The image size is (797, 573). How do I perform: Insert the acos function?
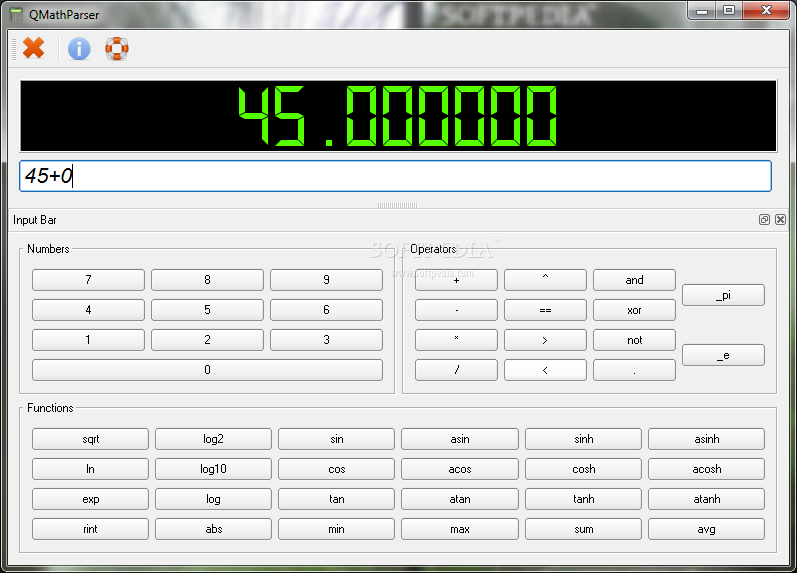coord(460,469)
